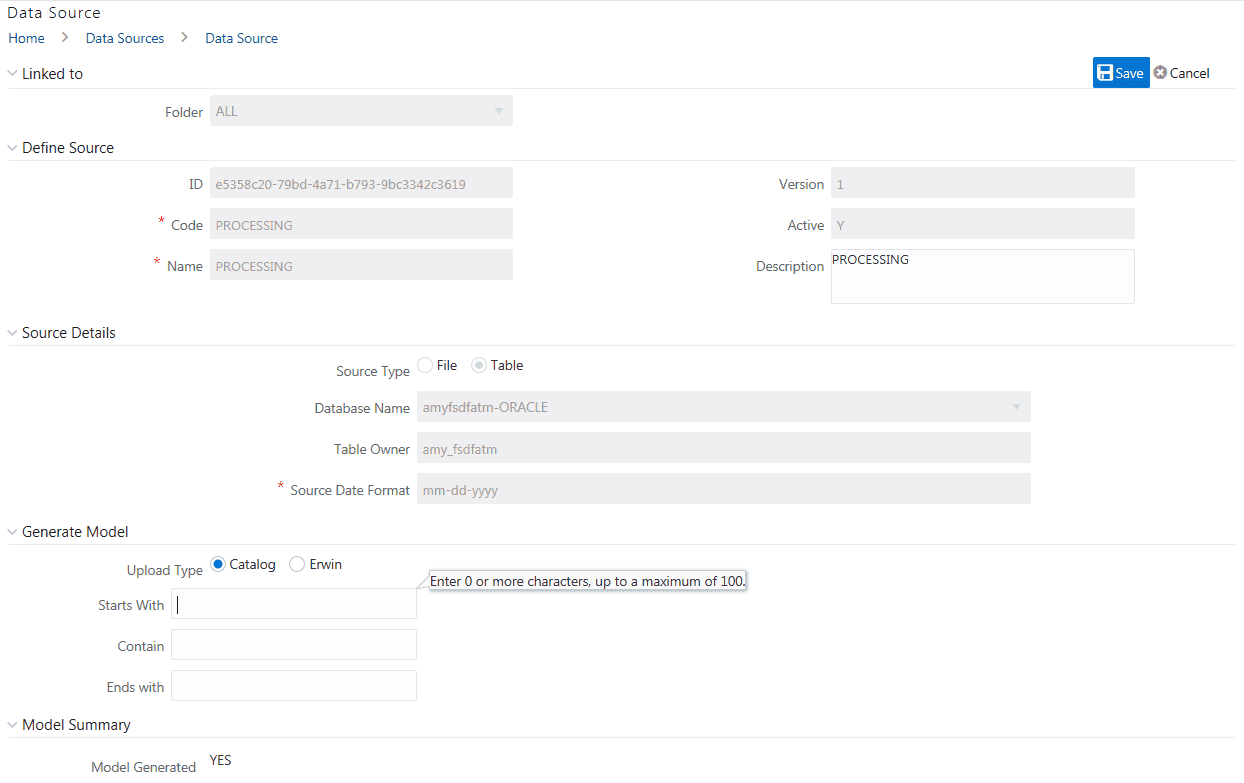Click the Description text area
Screen dimensions: 1244x783
(982, 276)
